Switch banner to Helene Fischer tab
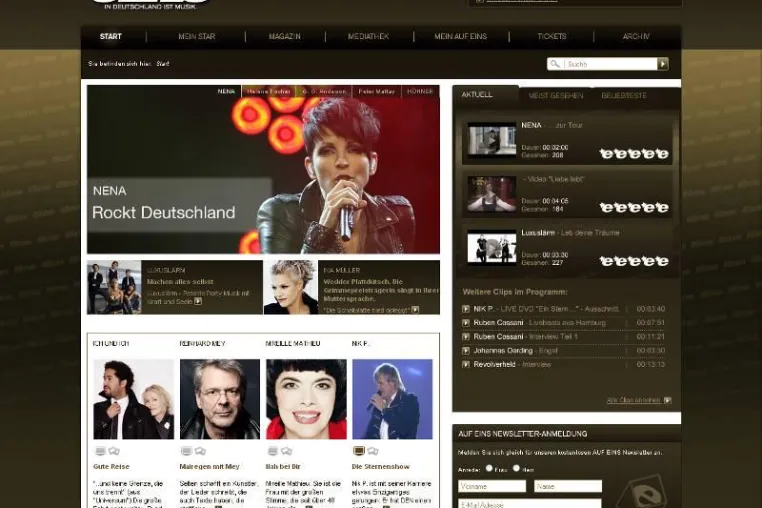762x508 pixels. (268, 91)
